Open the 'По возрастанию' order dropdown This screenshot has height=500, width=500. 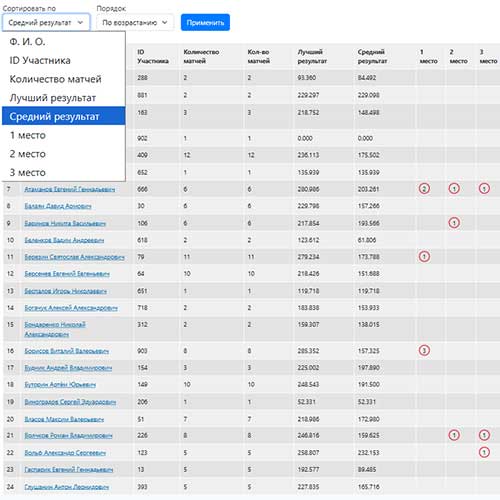coord(135,23)
